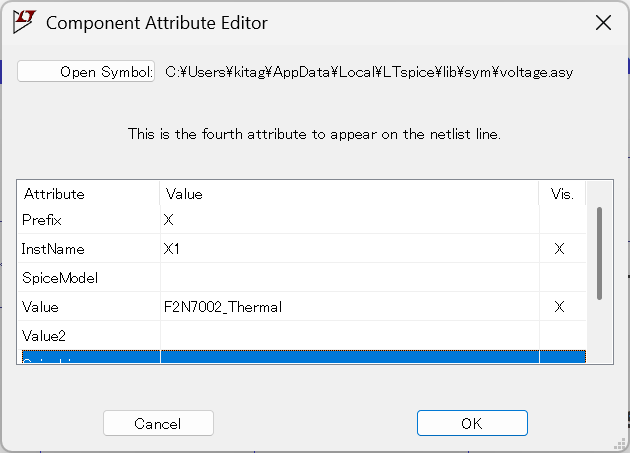Toggle the Vis. cell of Value2 row
This screenshot has height=453, width=630.
pos(562,336)
